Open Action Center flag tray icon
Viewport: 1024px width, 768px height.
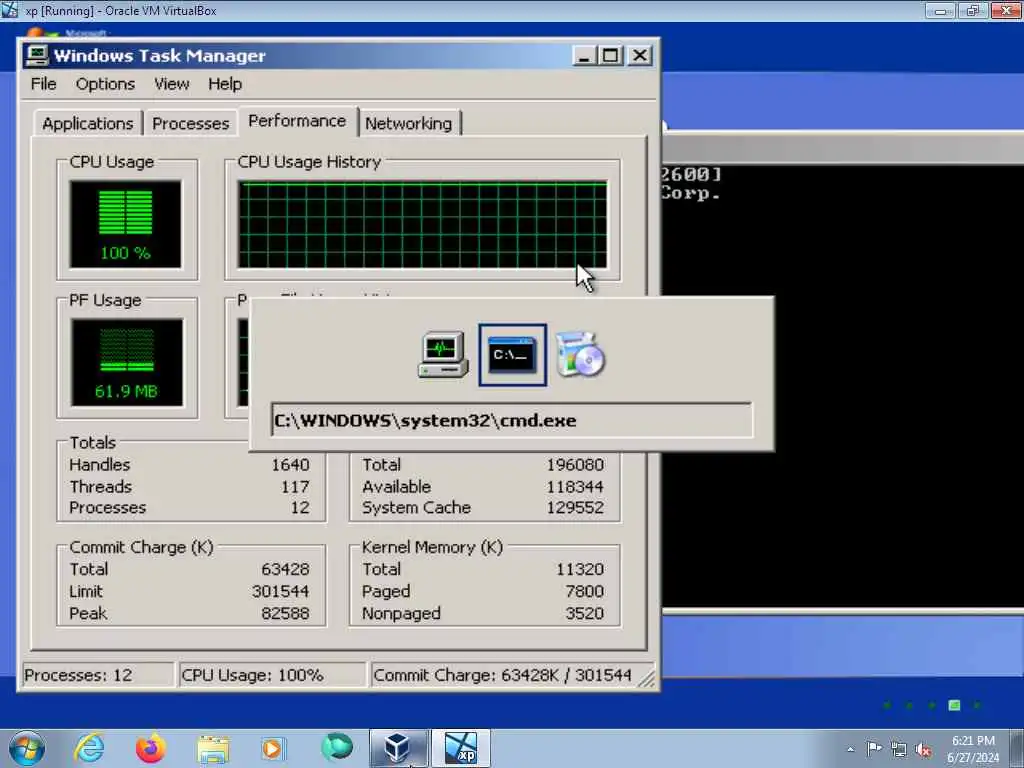(874, 748)
